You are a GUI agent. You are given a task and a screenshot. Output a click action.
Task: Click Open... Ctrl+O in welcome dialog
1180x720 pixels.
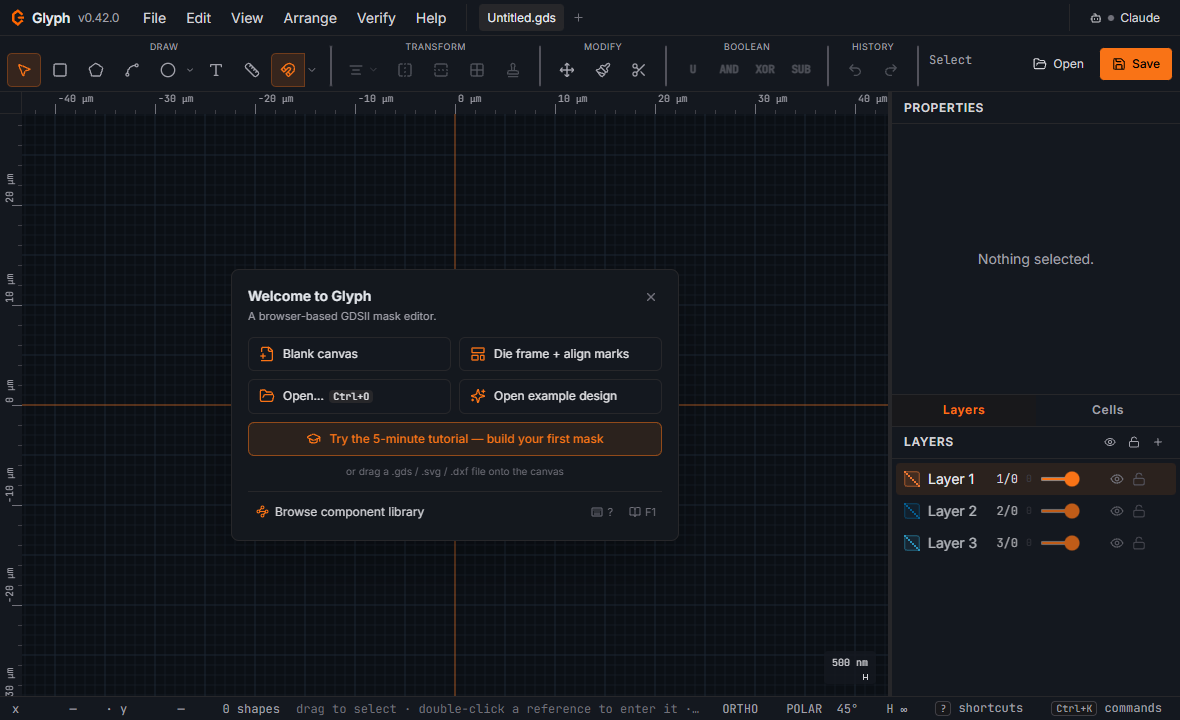(349, 396)
